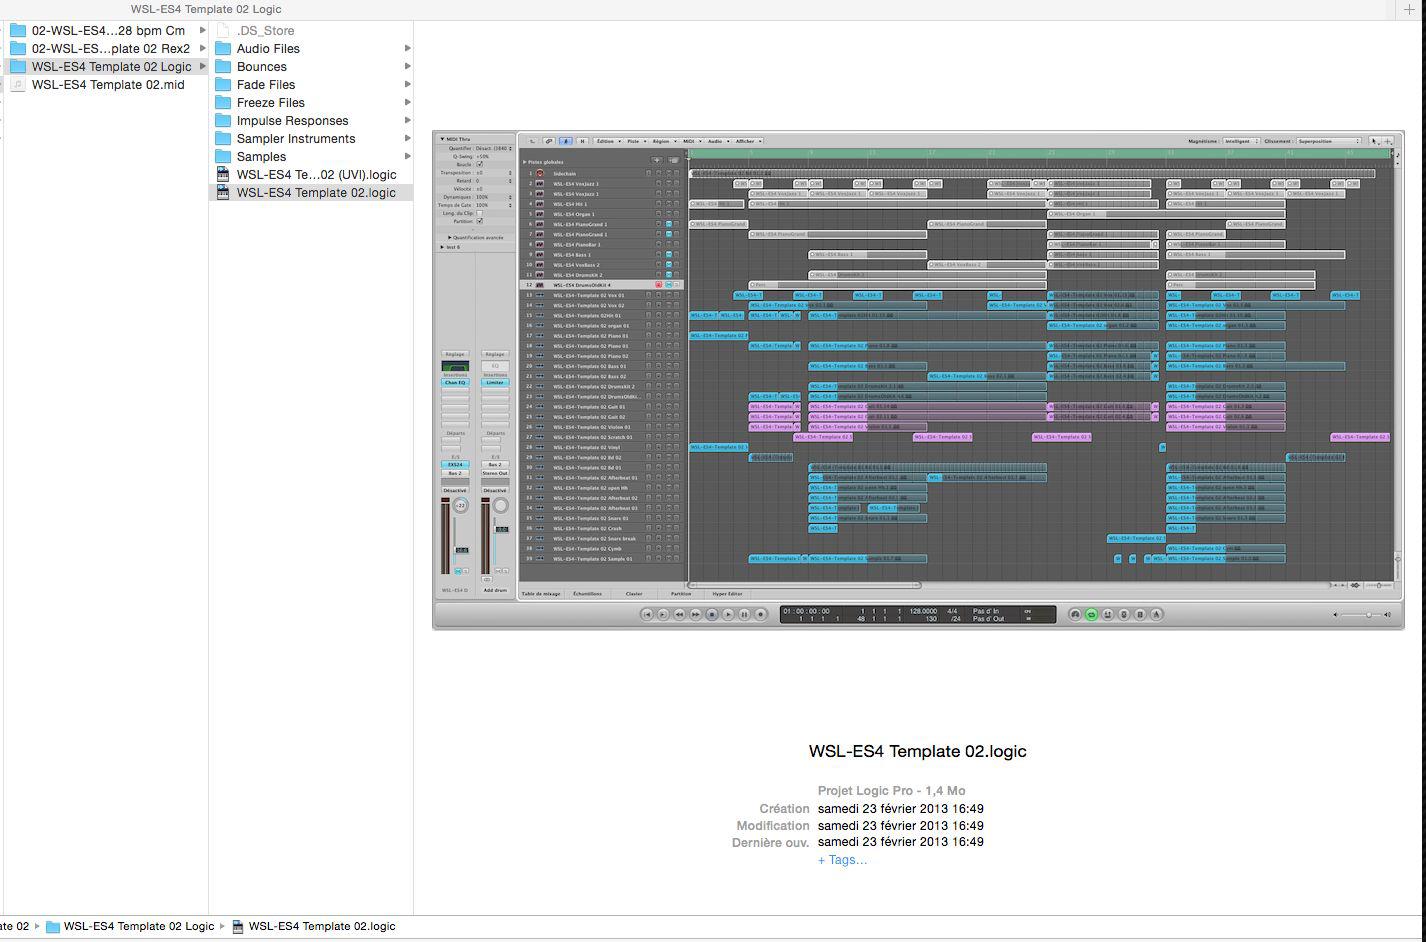
Task: Go to WSL-ES4 Template 02 Logic in path bar
Action: coord(130,926)
